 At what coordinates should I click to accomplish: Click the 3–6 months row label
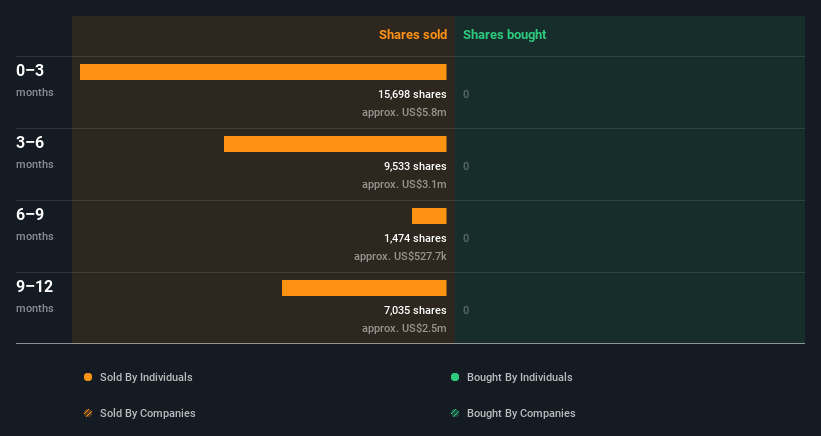tap(35, 152)
